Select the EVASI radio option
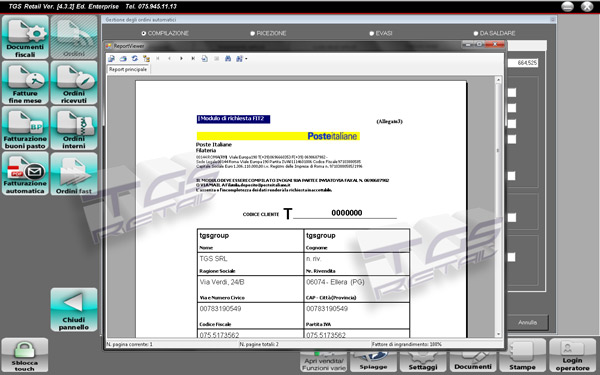Image resolution: width=600 pixels, height=375 pixels. pyautogui.click(x=381, y=33)
